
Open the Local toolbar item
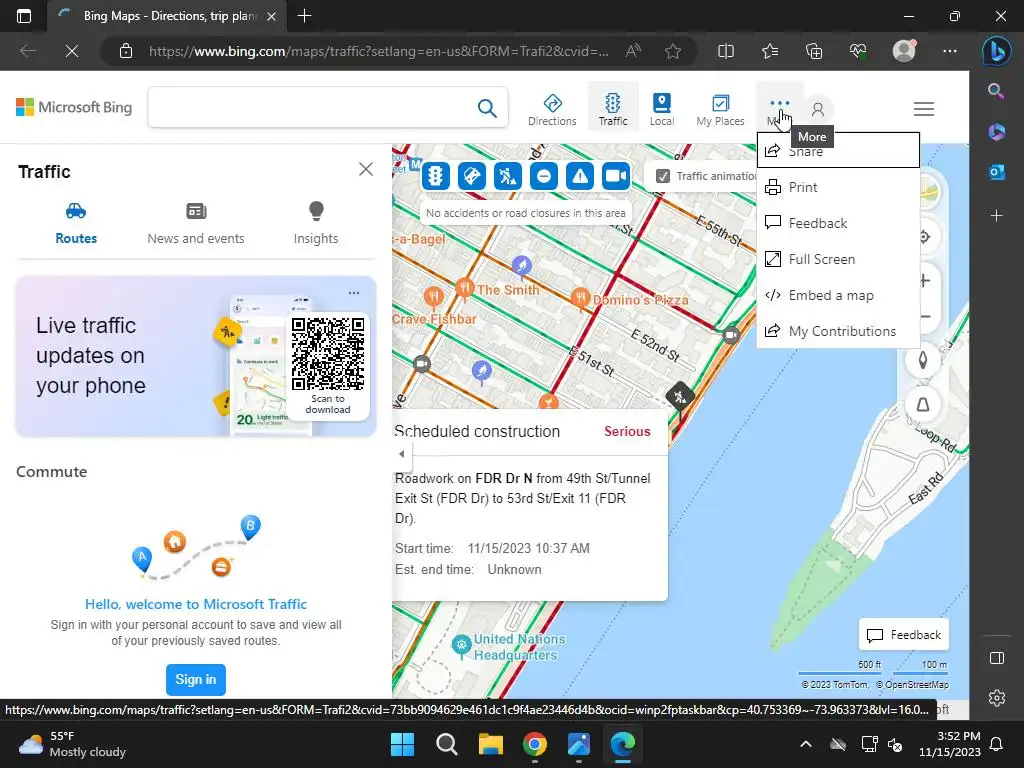(662, 109)
